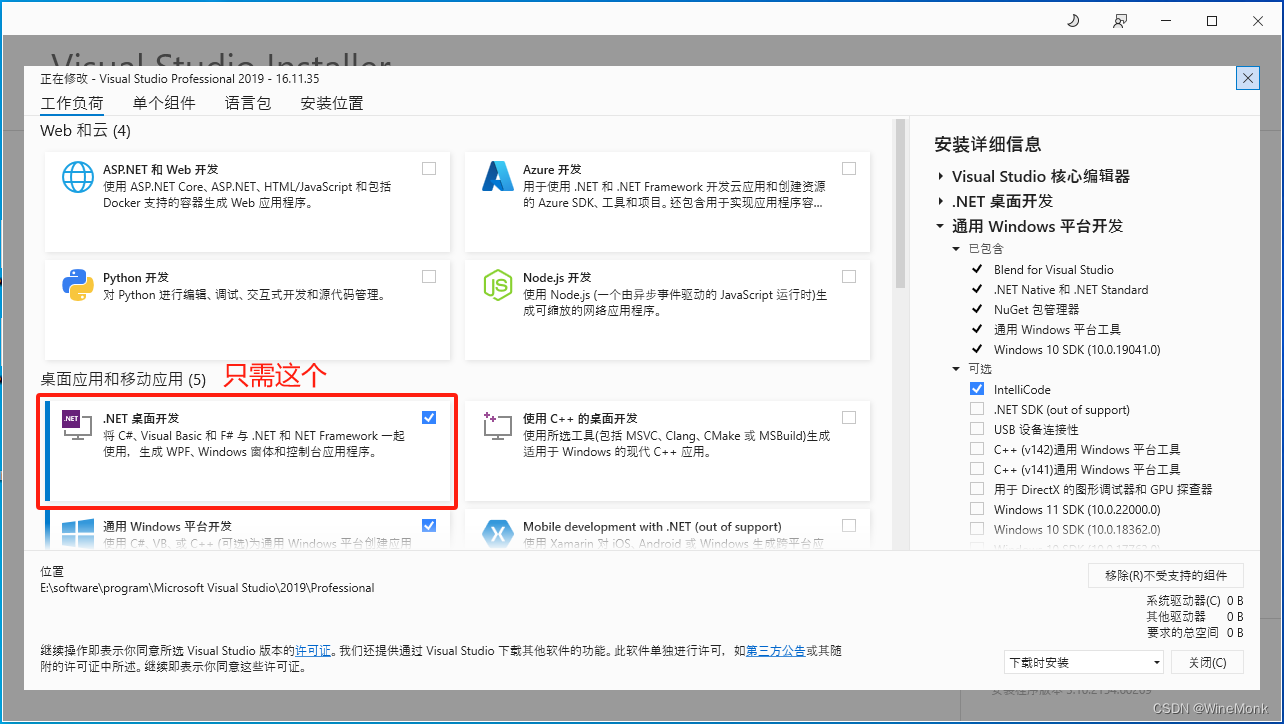Select Blend for Visual Studio item
Screen dimensions: 1284x724
point(1053,269)
